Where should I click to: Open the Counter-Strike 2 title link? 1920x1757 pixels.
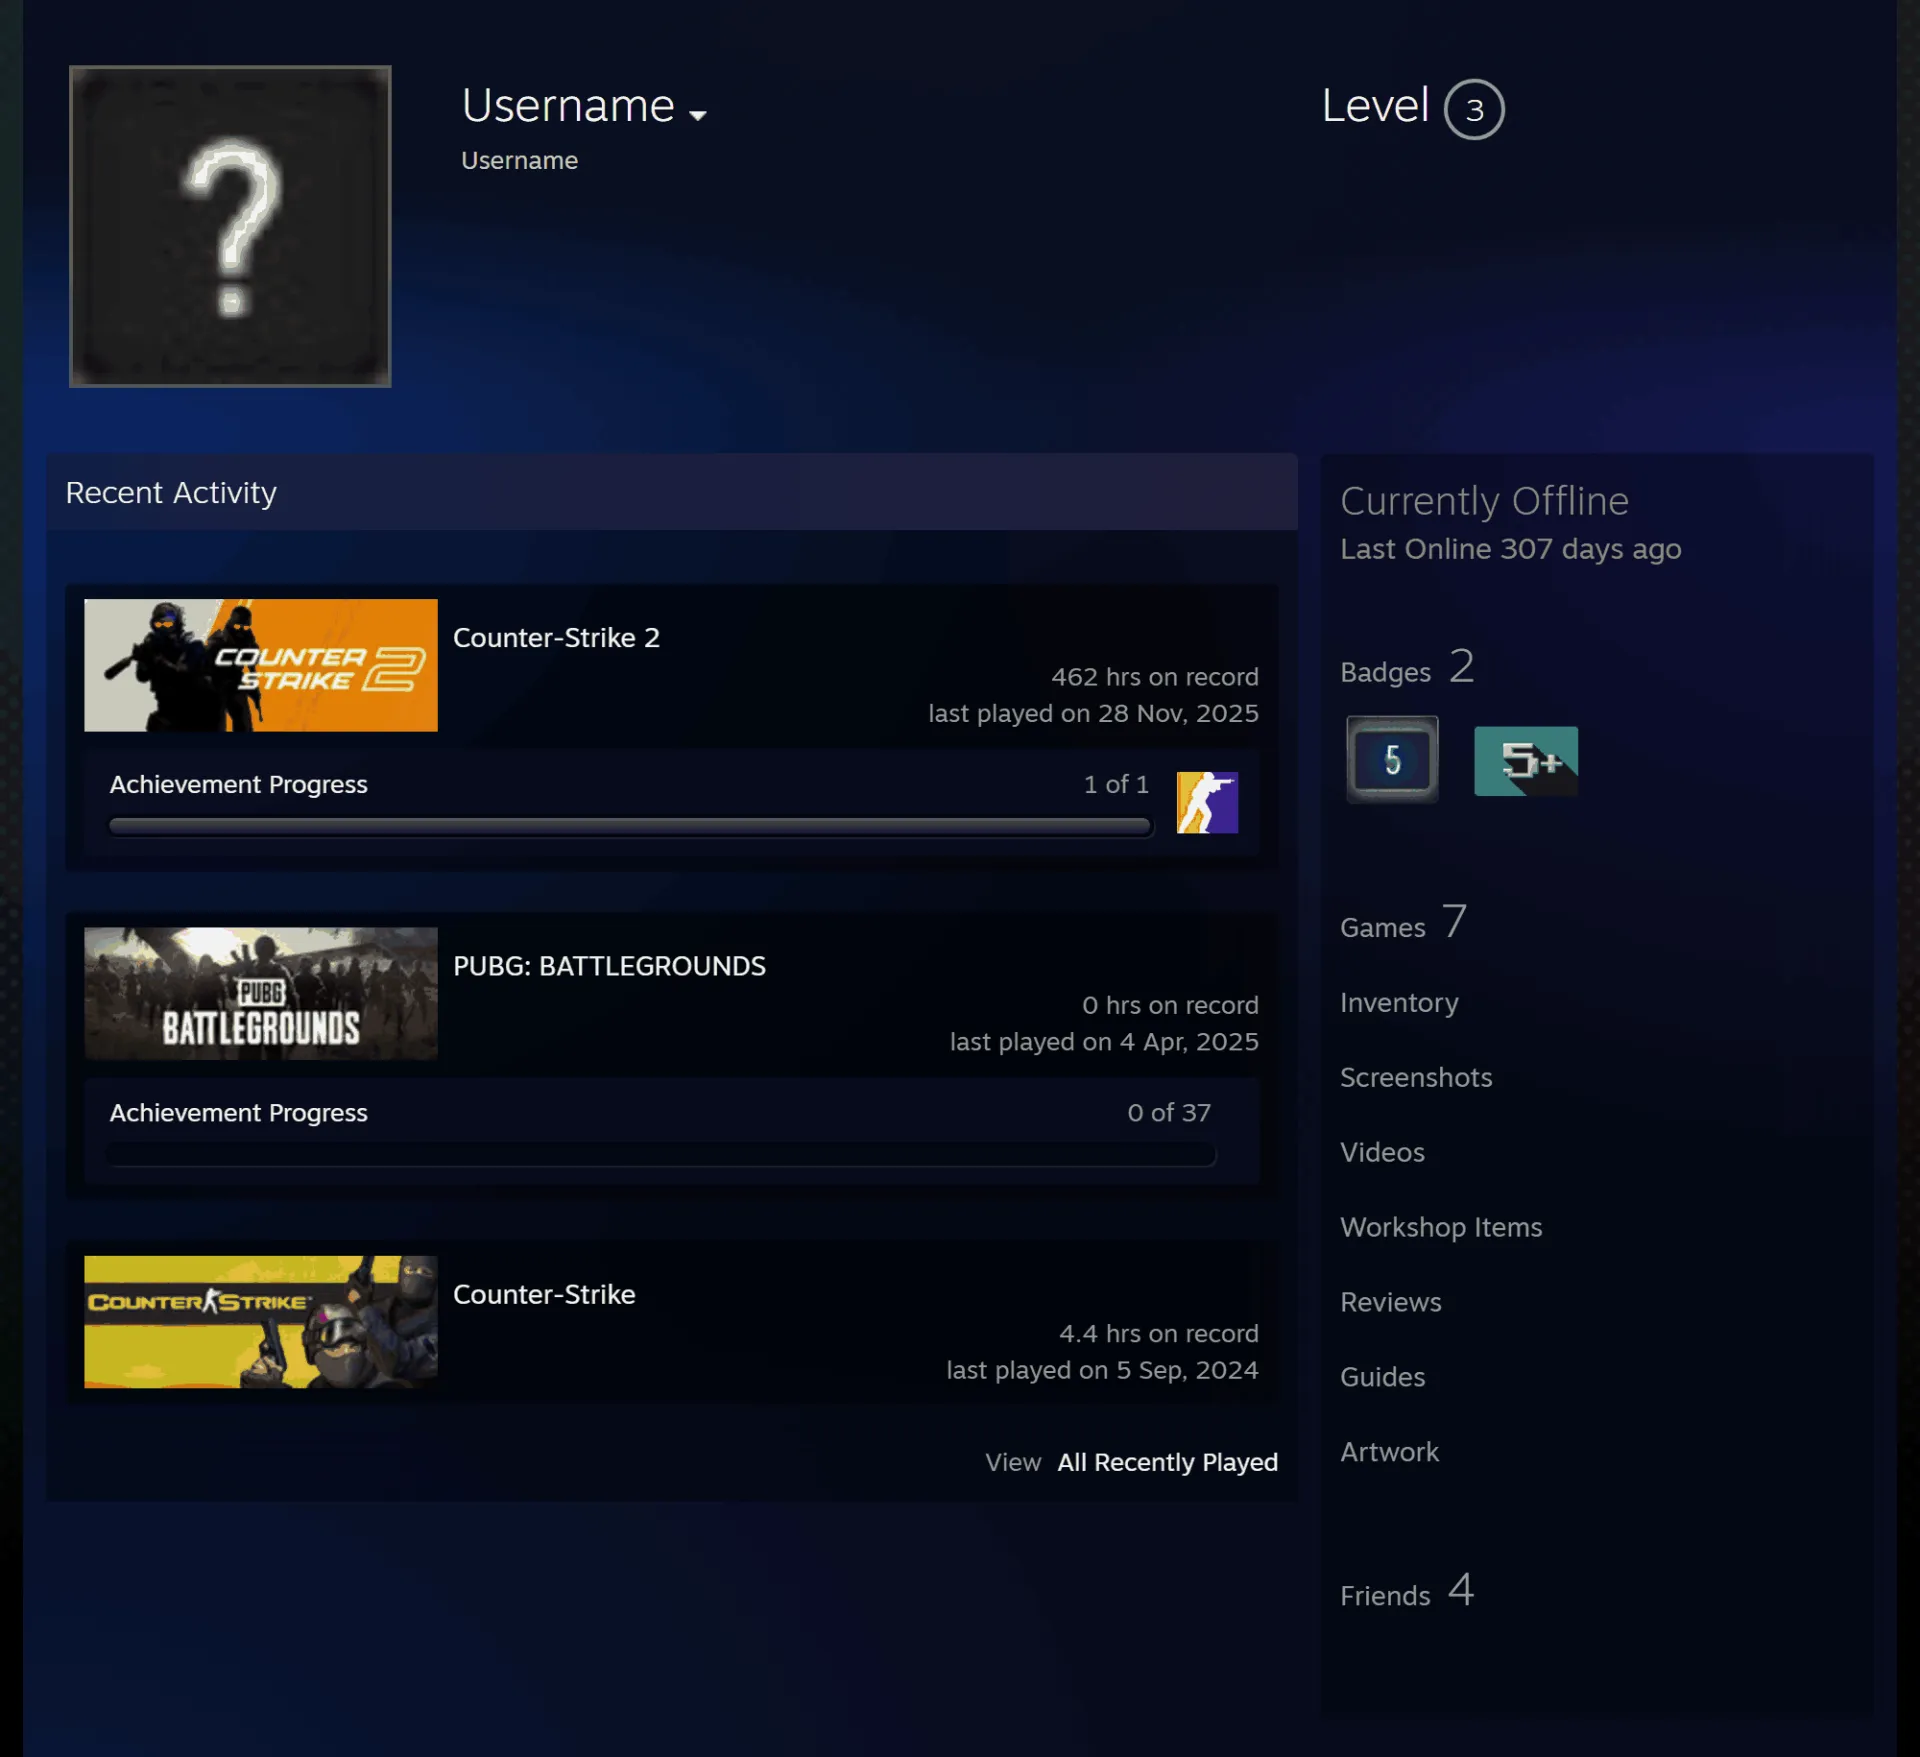pos(556,638)
